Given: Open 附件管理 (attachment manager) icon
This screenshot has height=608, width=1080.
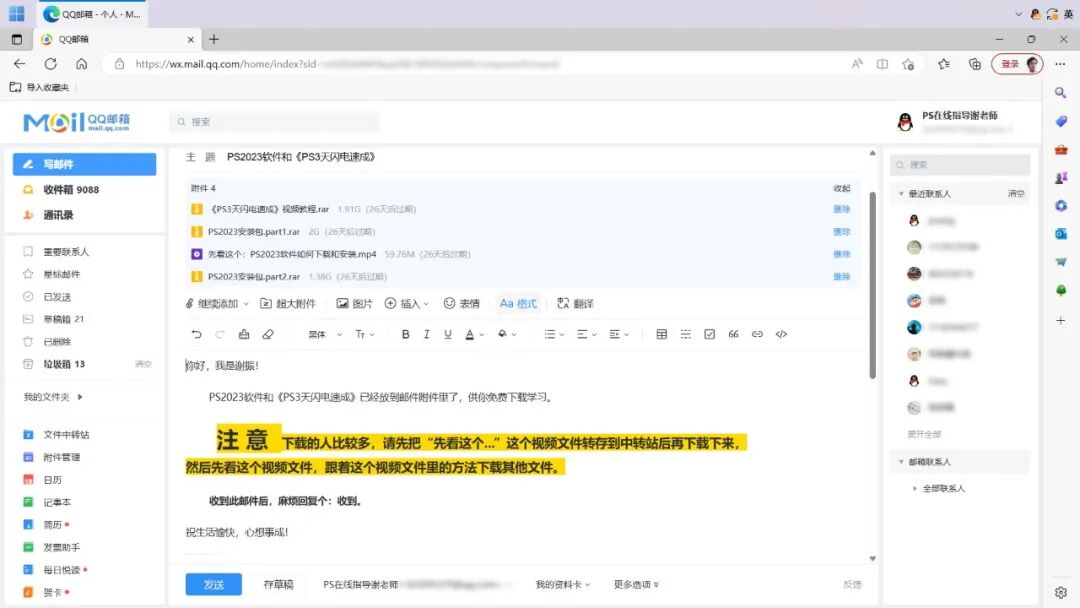Looking at the screenshot, I should coord(27,457).
